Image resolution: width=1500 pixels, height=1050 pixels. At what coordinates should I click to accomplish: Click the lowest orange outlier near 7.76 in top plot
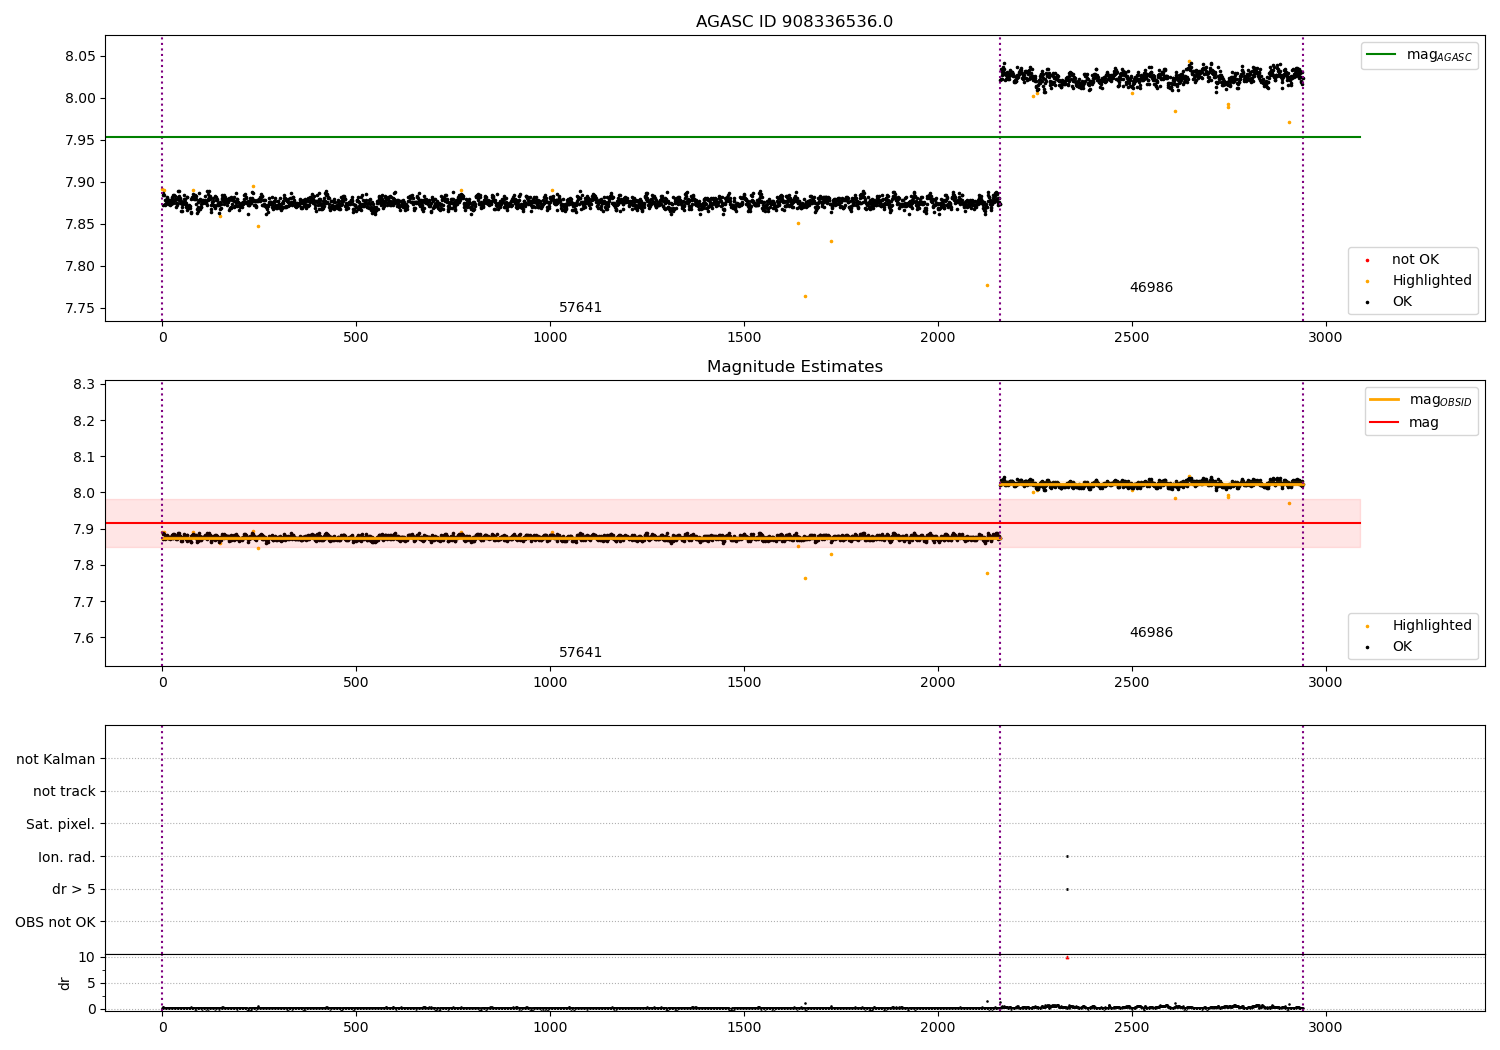click(x=805, y=296)
